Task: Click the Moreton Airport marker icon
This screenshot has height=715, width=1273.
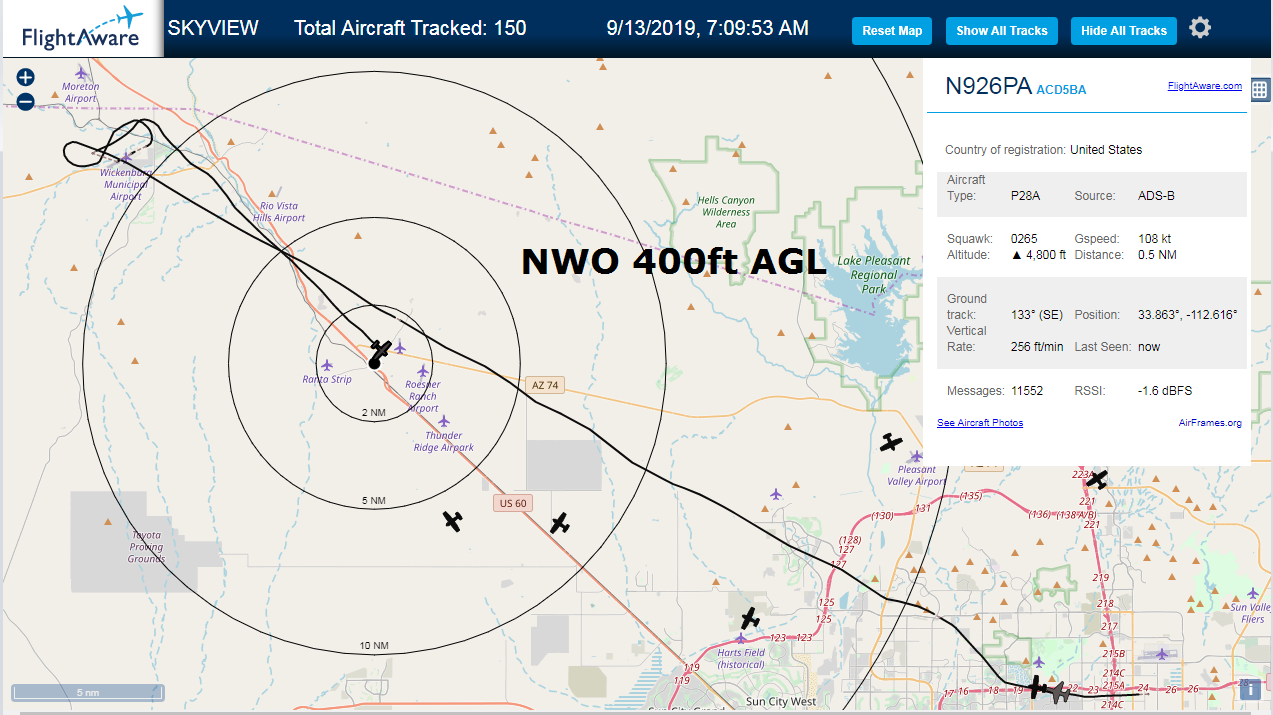Action: click(82, 72)
